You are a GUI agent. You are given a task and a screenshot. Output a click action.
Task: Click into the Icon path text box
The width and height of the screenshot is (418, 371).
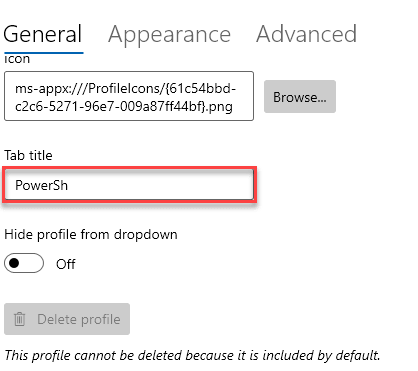pos(129,96)
